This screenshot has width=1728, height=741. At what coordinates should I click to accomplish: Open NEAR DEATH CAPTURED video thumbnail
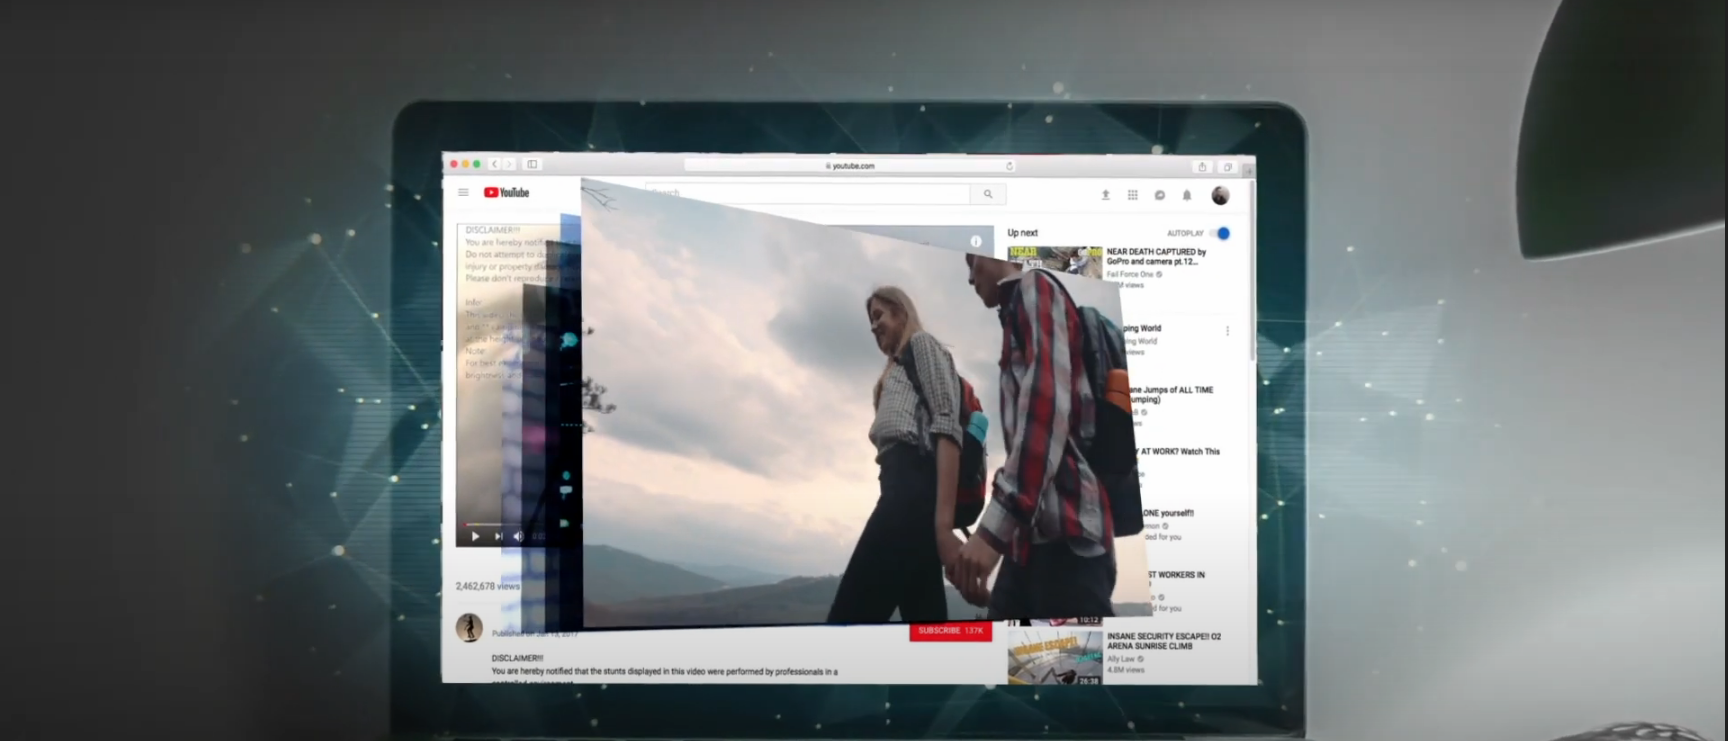click(x=1054, y=263)
